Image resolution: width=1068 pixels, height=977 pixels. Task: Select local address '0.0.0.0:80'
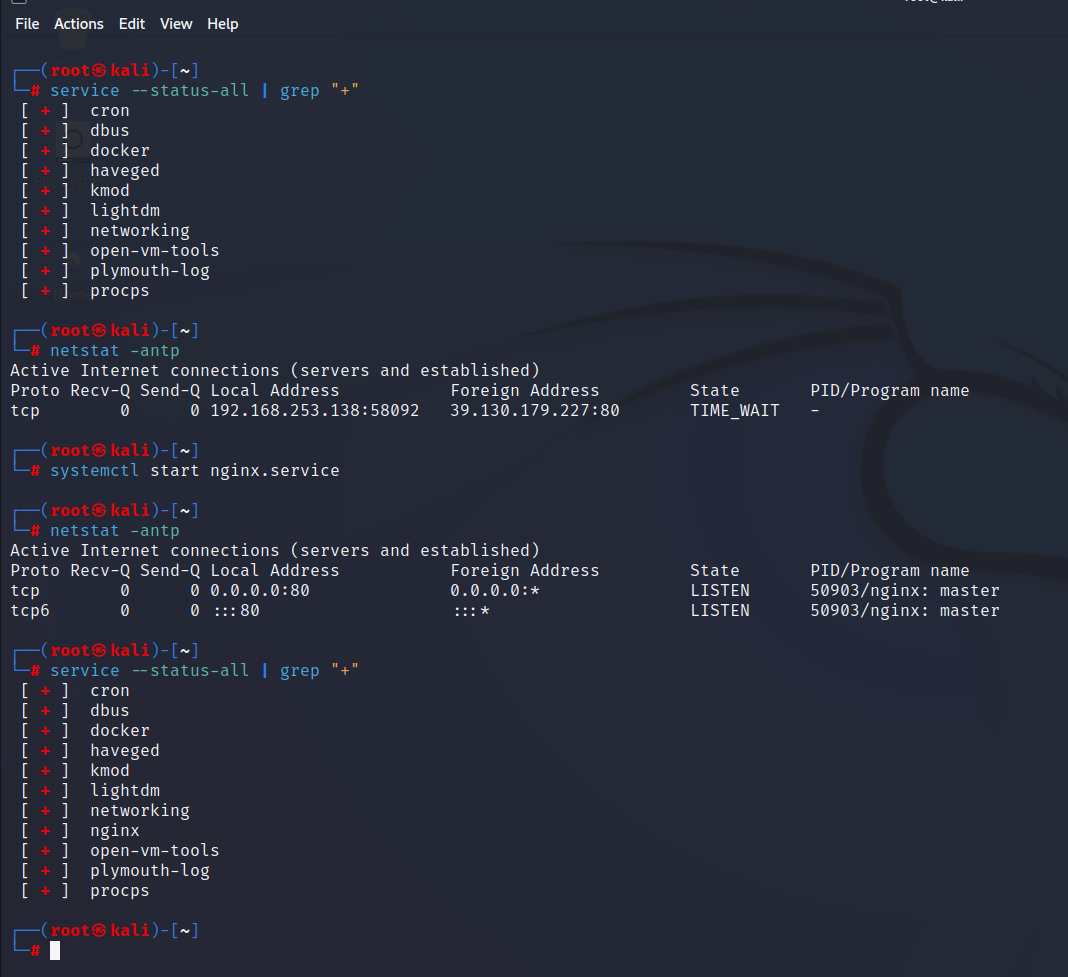260,591
